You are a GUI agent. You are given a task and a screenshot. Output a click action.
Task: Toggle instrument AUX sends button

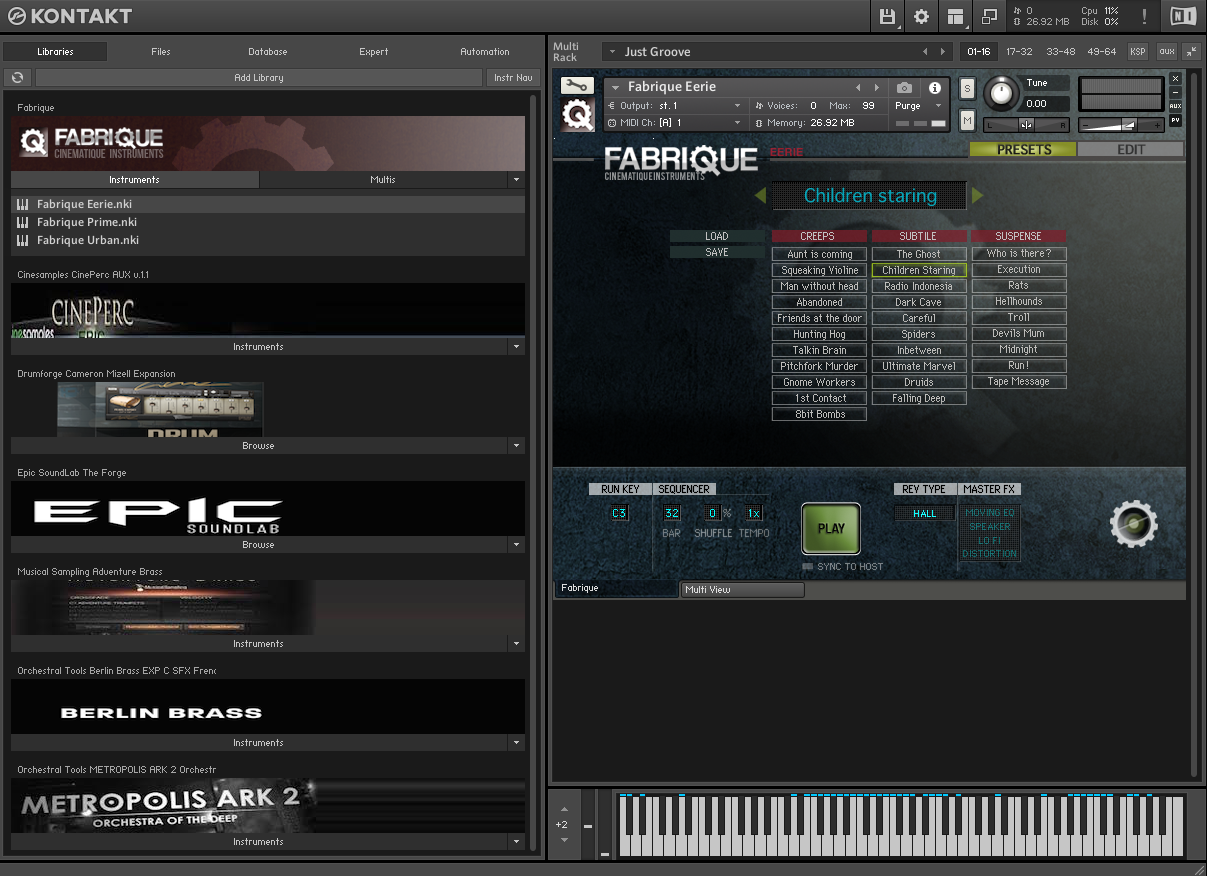(1175, 106)
